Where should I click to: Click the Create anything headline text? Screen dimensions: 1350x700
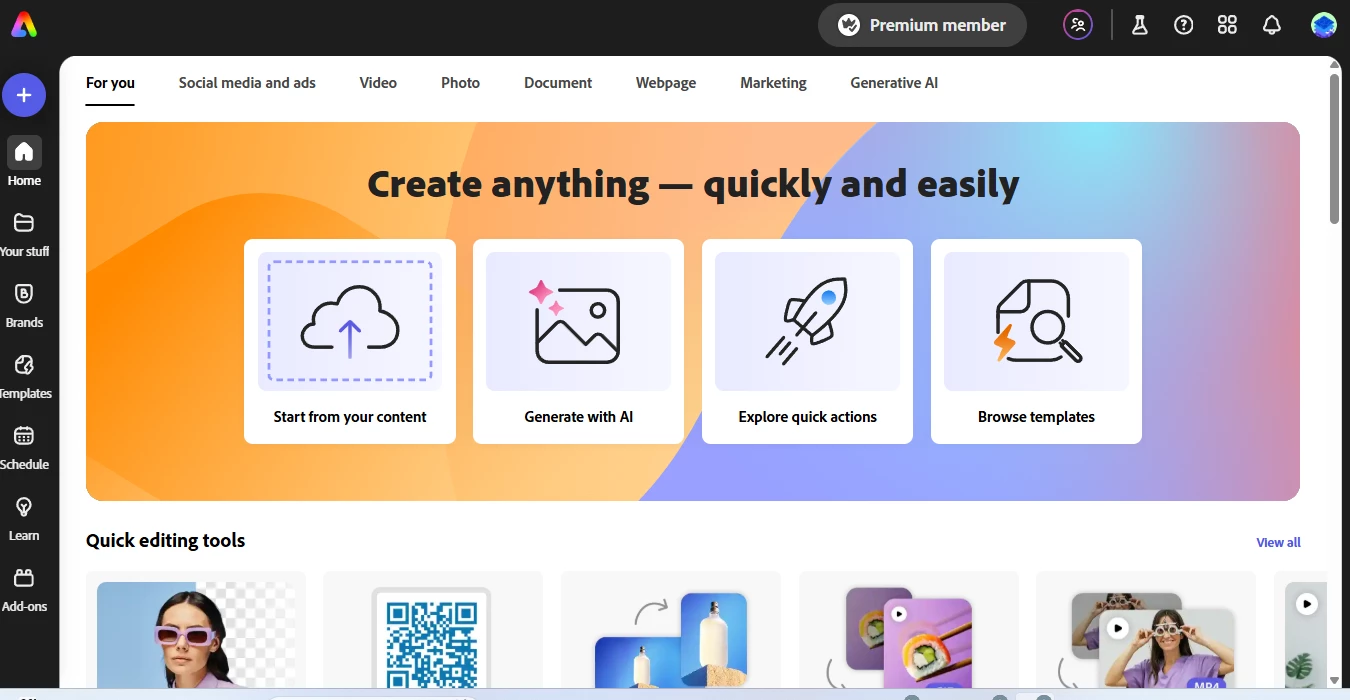click(x=693, y=184)
